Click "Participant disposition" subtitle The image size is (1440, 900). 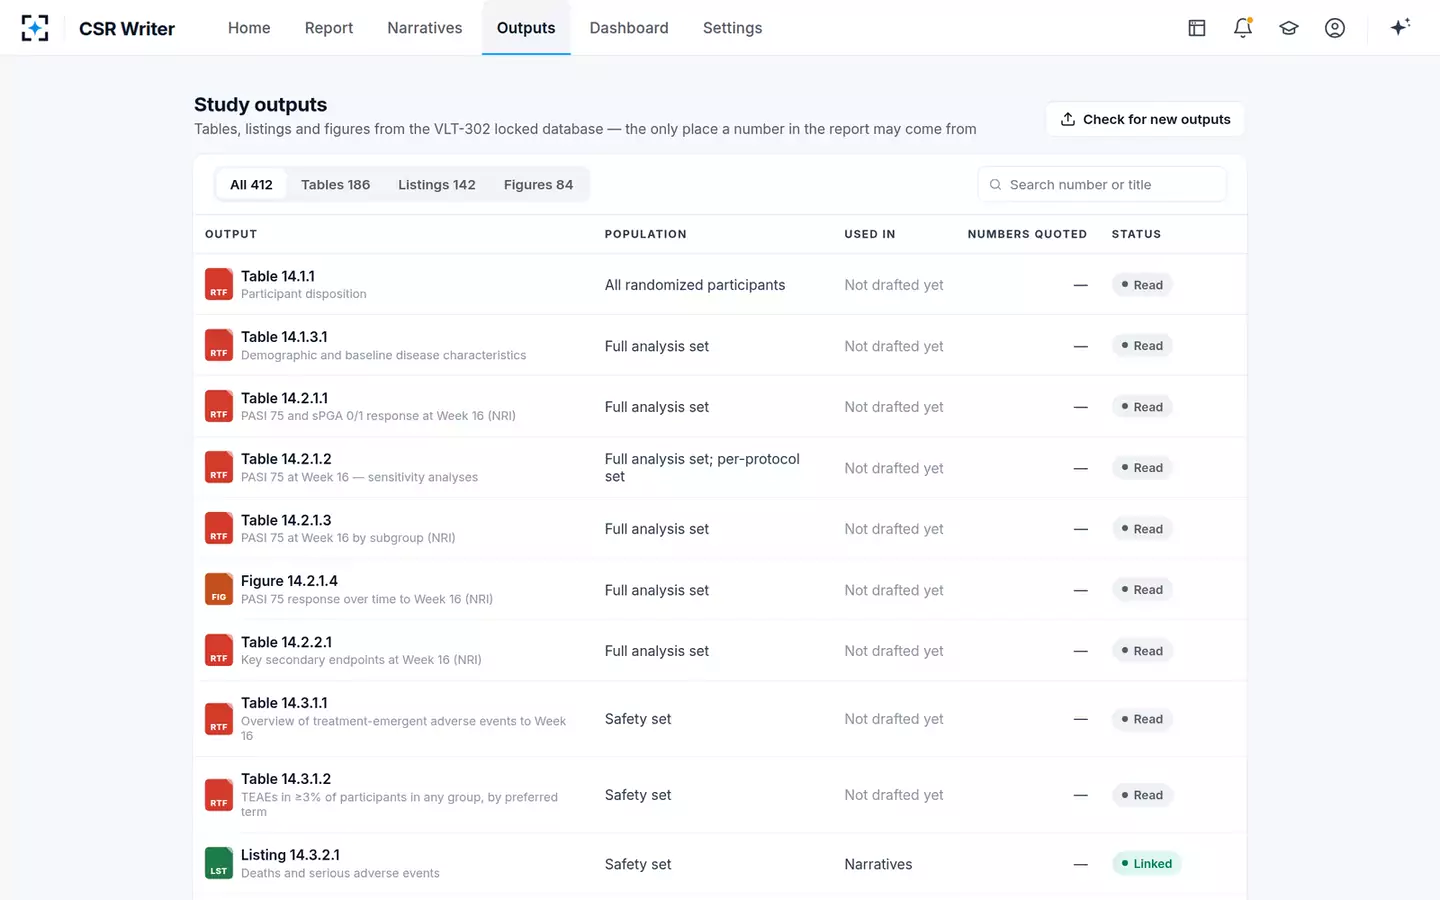pos(304,294)
